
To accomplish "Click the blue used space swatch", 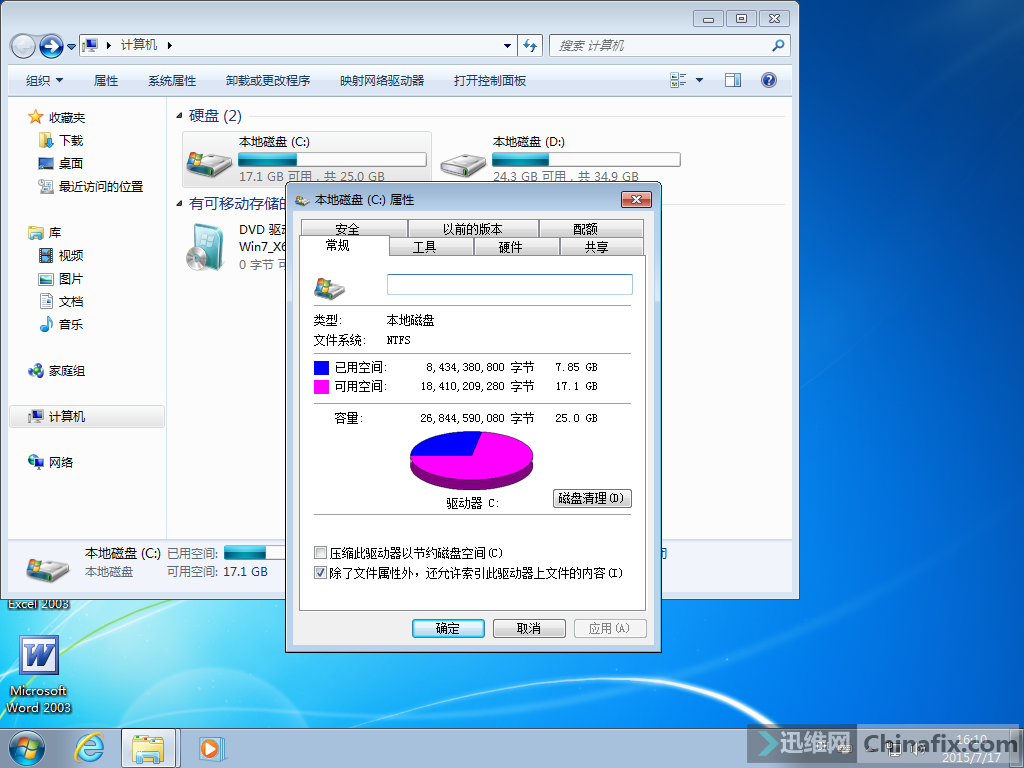I will (x=321, y=368).
